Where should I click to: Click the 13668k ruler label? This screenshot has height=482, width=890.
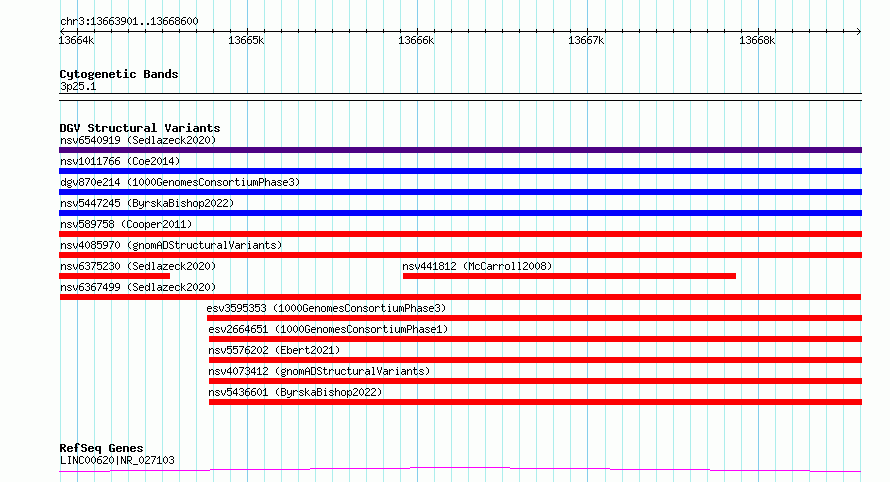coord(757,40)
